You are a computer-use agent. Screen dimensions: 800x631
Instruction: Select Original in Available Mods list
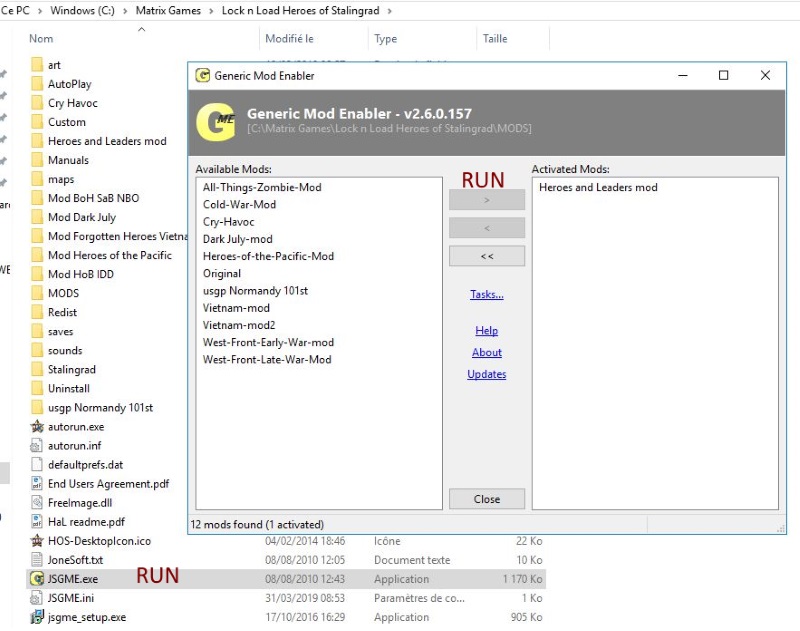pyautogui.click(x=222, y=273)
